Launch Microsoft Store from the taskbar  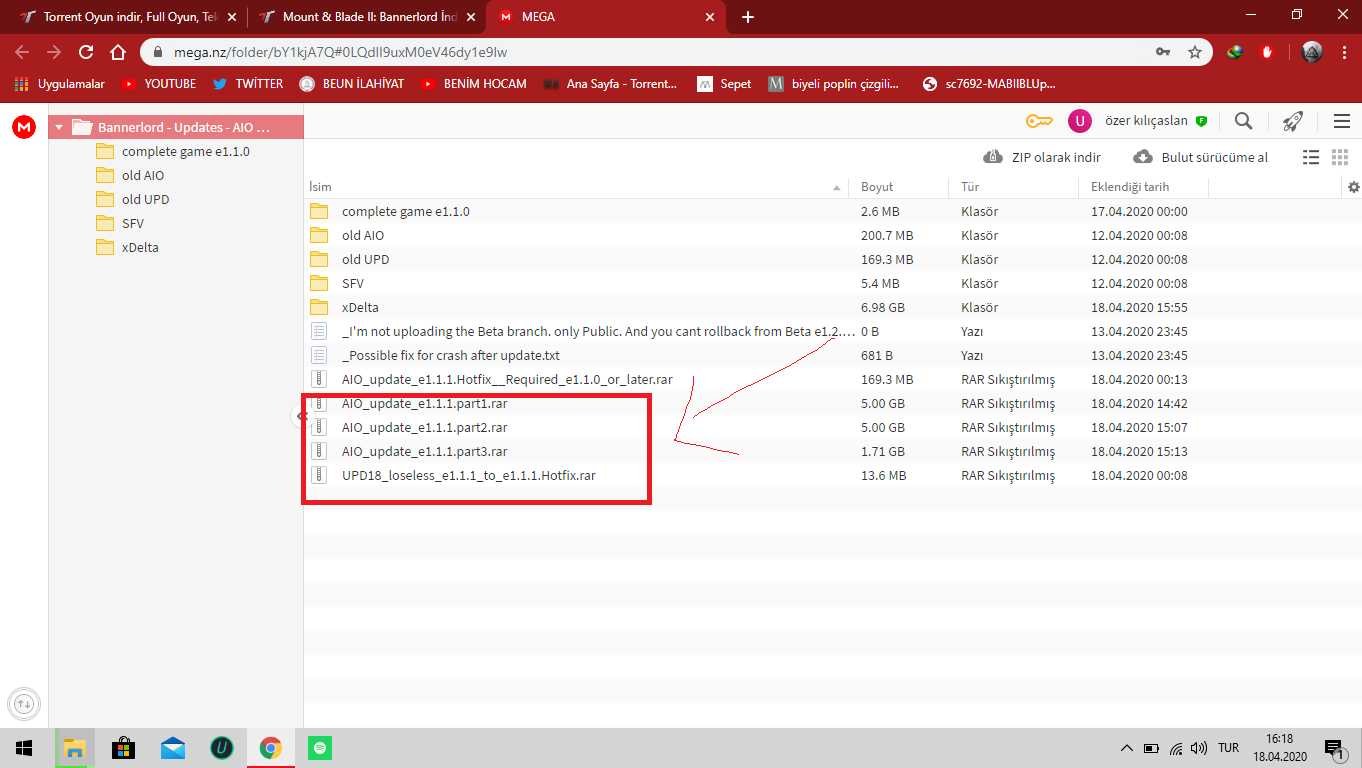[123, 748]
